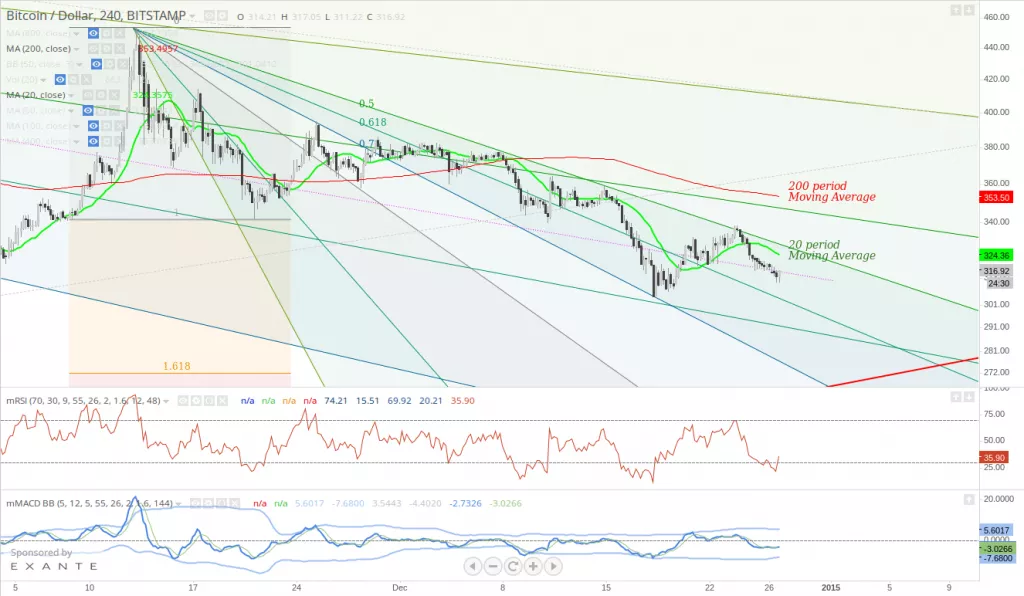Toggle visibility of MA (800, close)
Screen dimensions: 1024x596
(x=92, y=32)
